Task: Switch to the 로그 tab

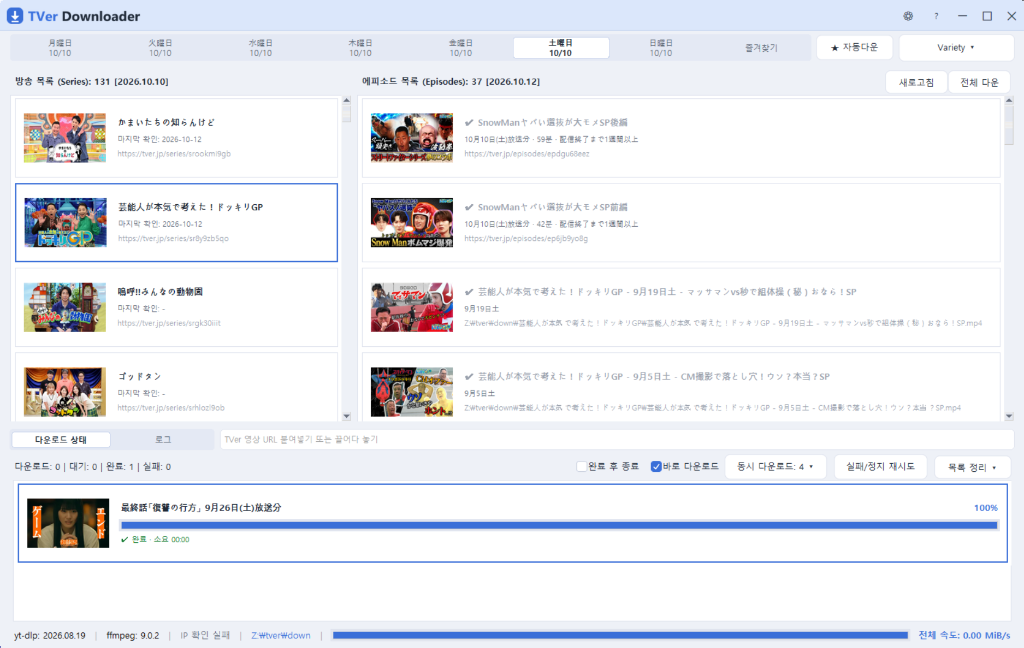Action: point(163,440)
